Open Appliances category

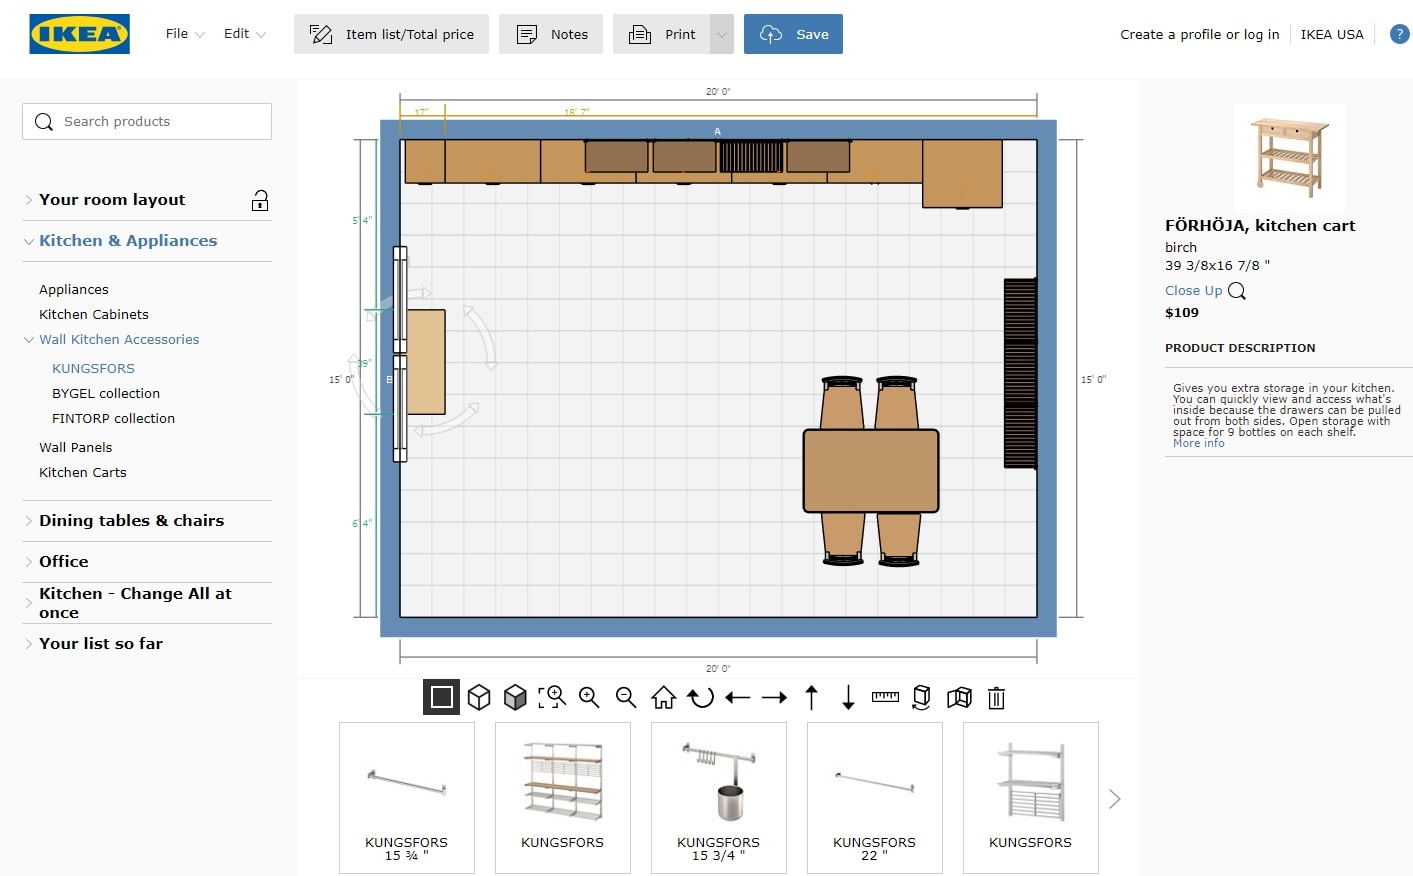pos(74,289)
